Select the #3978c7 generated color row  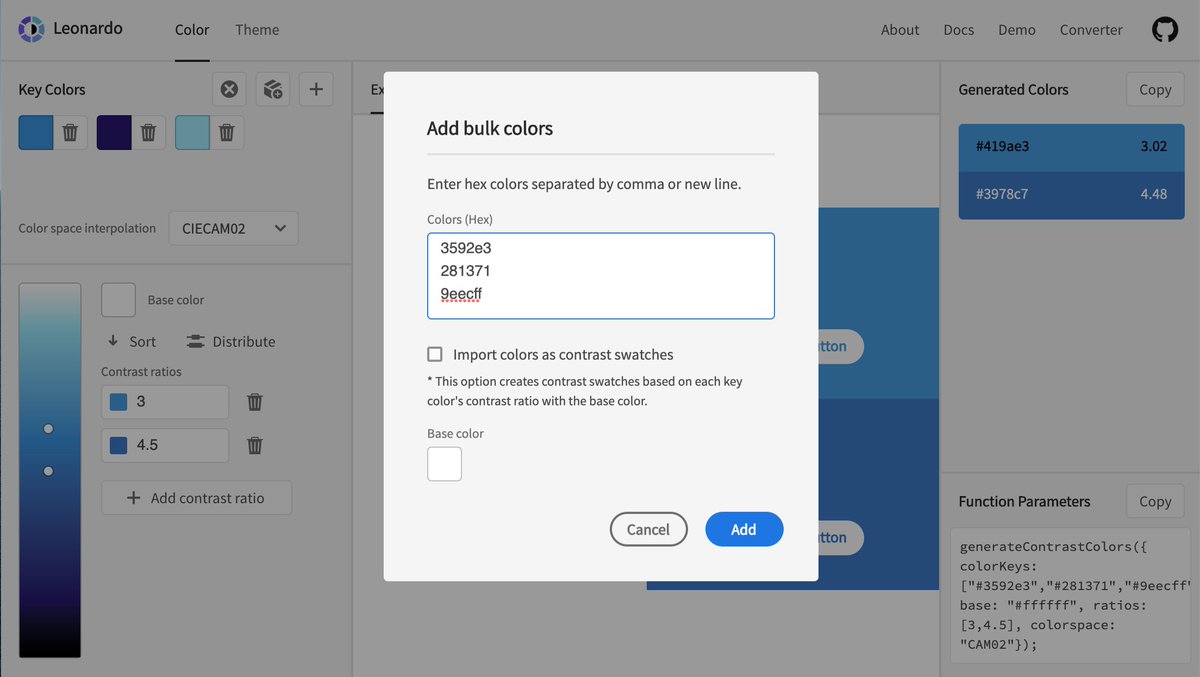pos(1072,195)
